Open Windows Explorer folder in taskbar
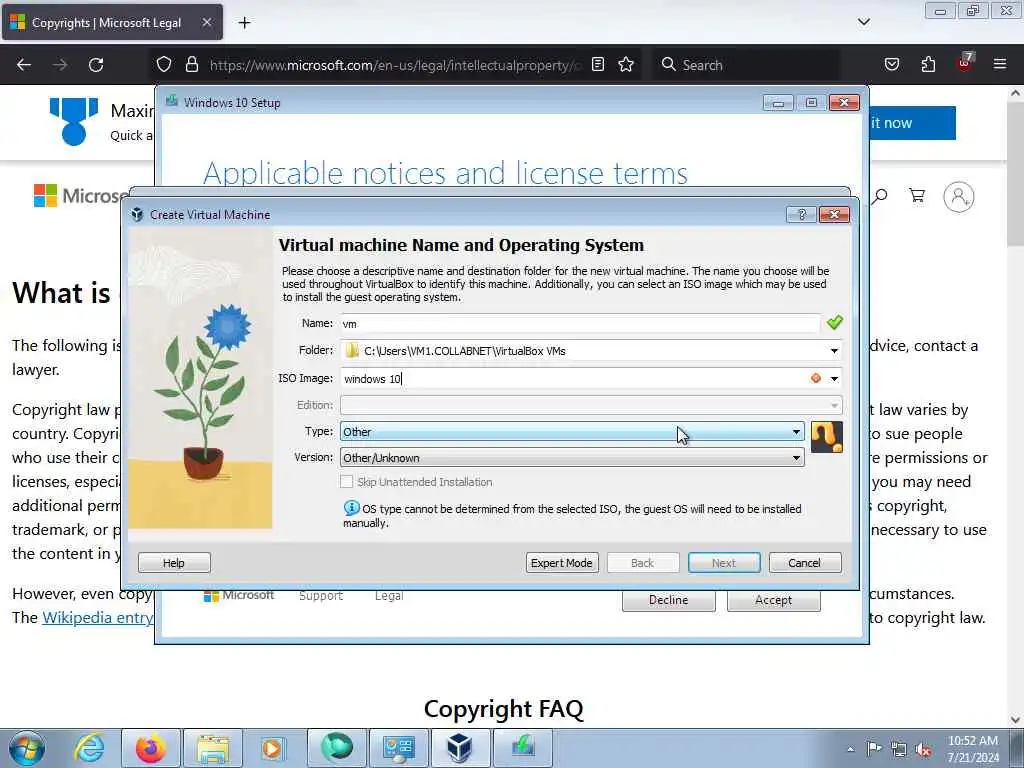The width and height of the screenshot is (1024, 768). point(213,748)
